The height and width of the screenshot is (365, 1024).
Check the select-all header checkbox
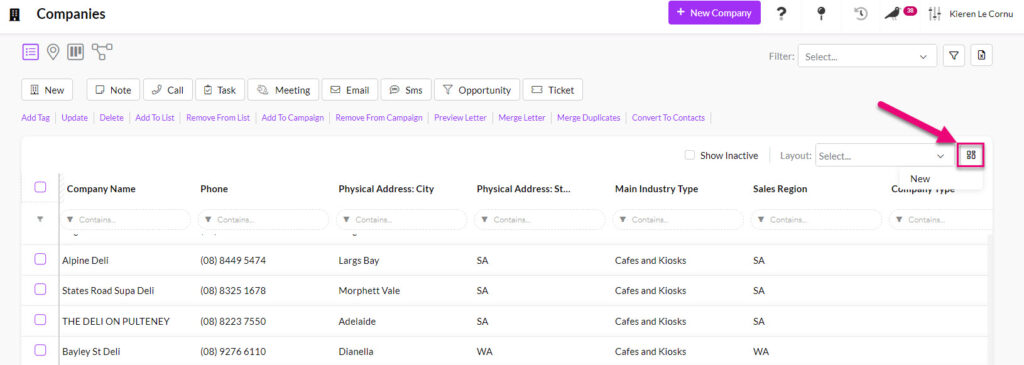[40, 187]
